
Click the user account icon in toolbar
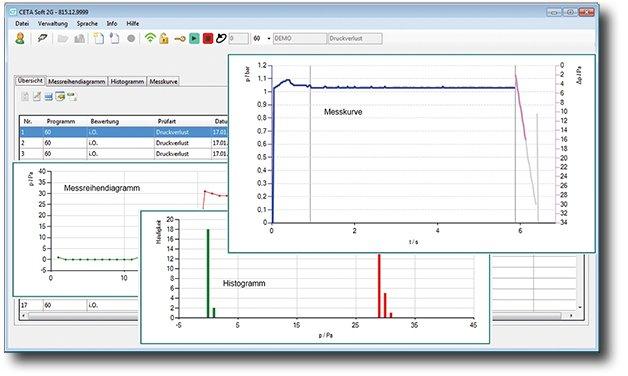(20, 38)
